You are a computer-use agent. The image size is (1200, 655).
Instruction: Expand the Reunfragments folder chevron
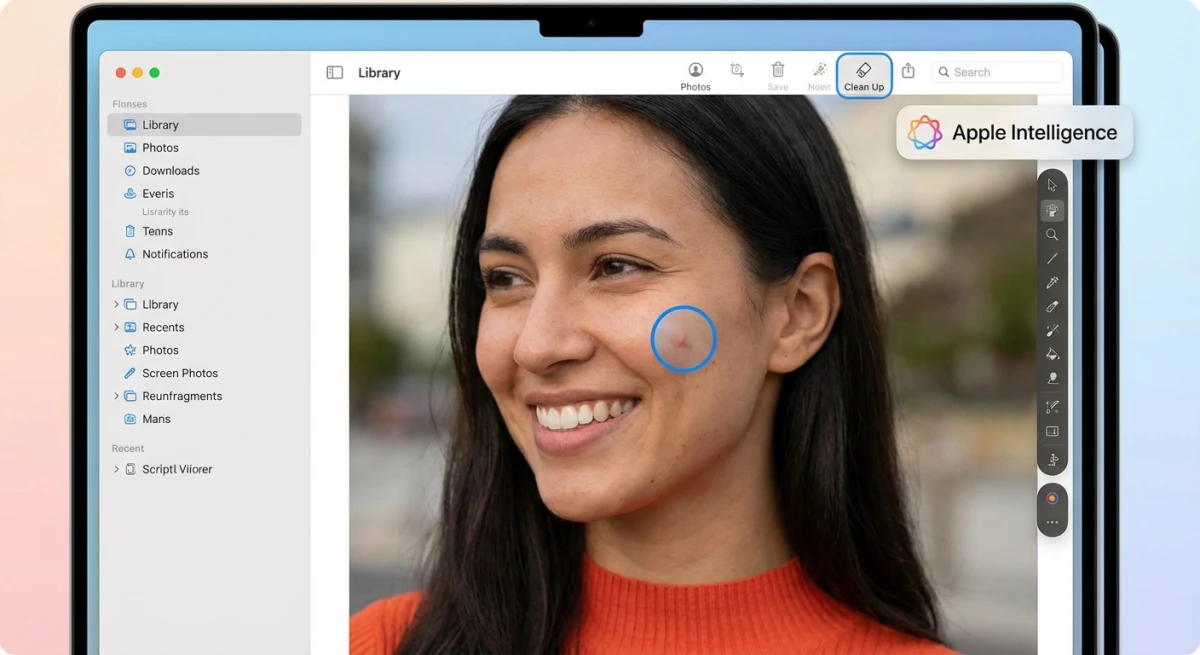pyautogui.click(x=116, y=396)
